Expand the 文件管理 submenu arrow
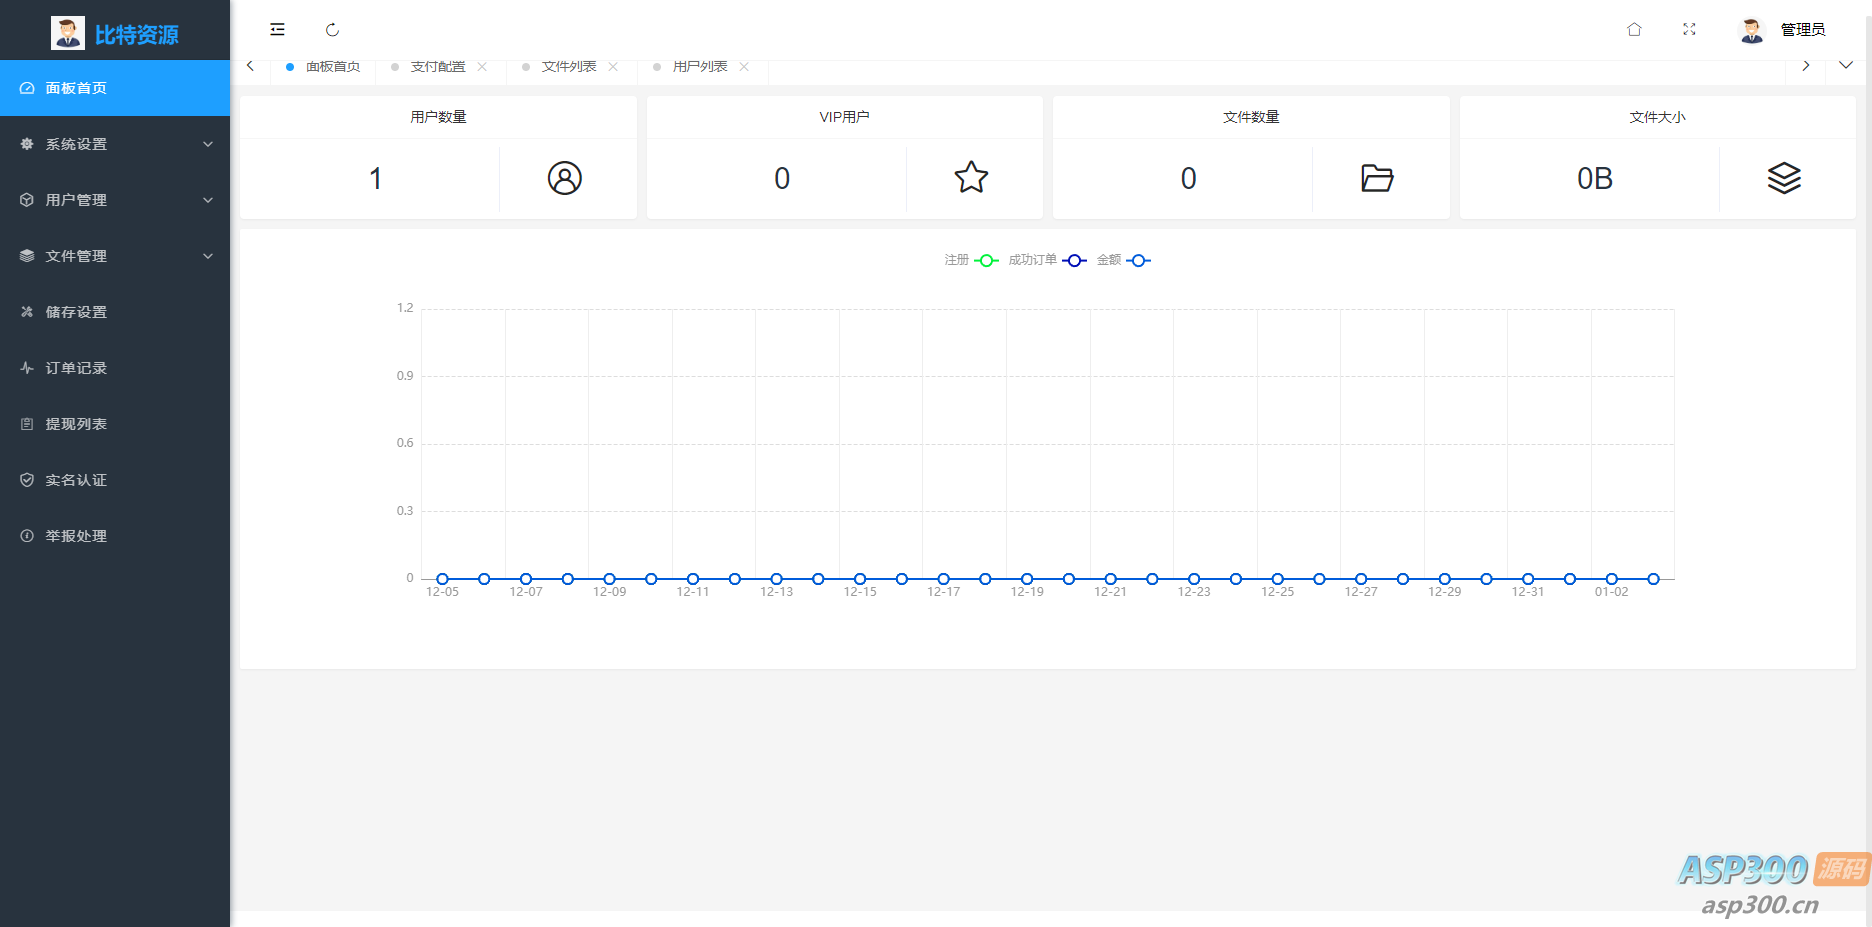Image resolution: width=1872 pixels, height=927 pixels. [208, 256]
